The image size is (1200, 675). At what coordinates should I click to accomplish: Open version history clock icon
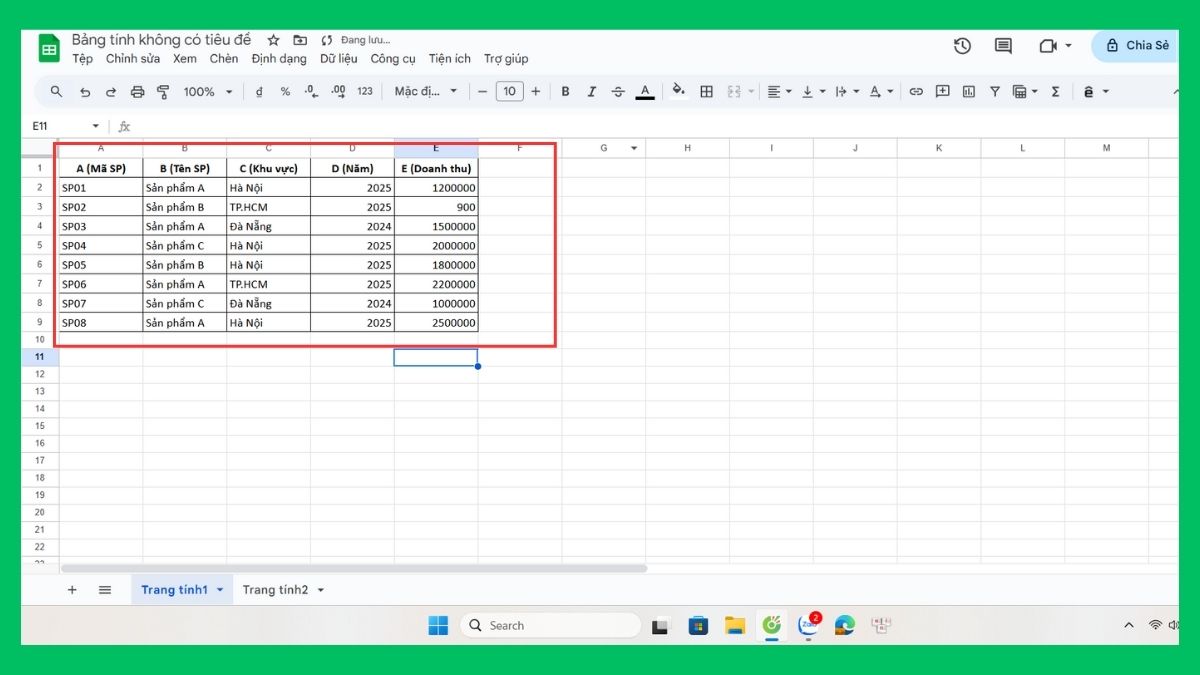coord(962,46)
